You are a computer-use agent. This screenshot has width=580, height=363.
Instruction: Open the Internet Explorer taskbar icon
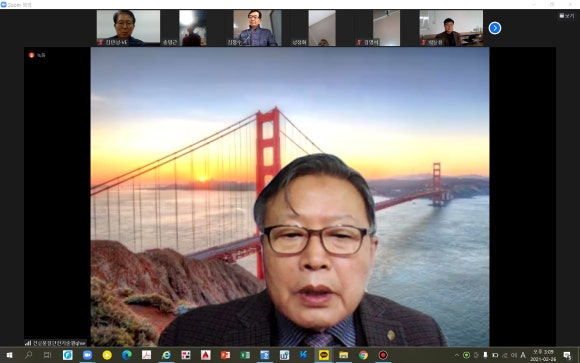pyautogui.click(x=166, y=355)
